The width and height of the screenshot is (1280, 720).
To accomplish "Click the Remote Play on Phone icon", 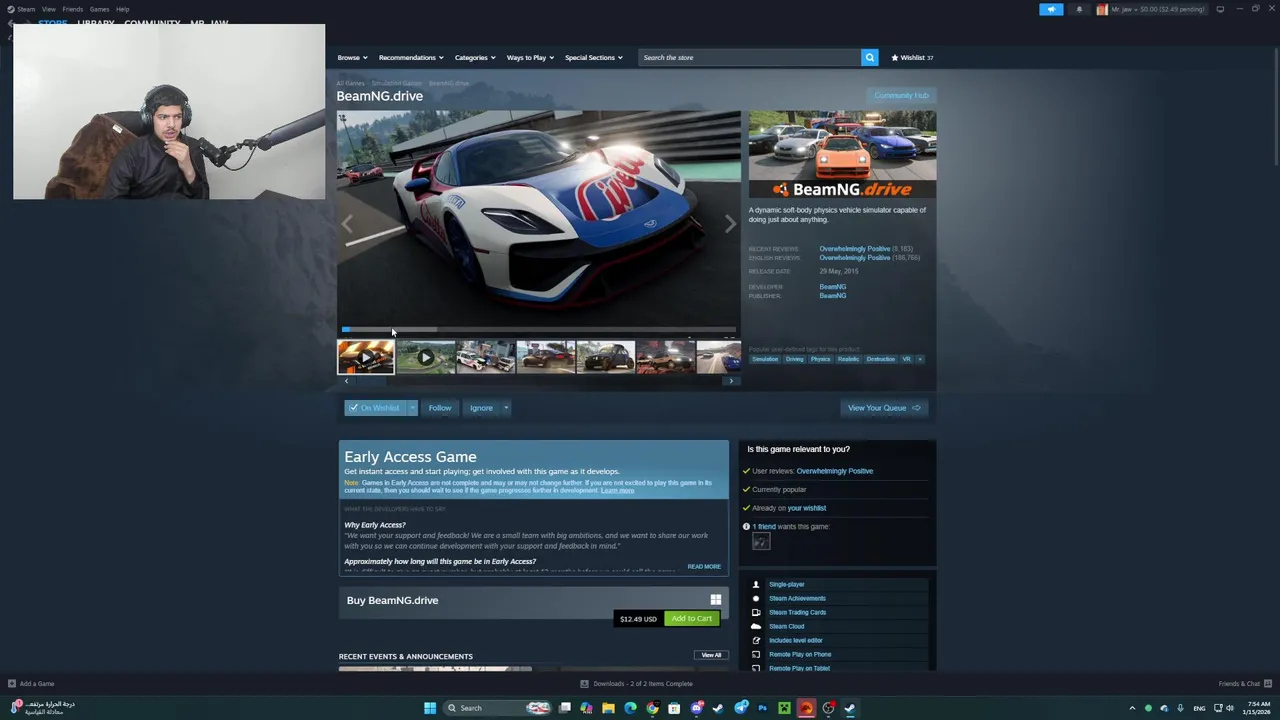I will [756, 654].
